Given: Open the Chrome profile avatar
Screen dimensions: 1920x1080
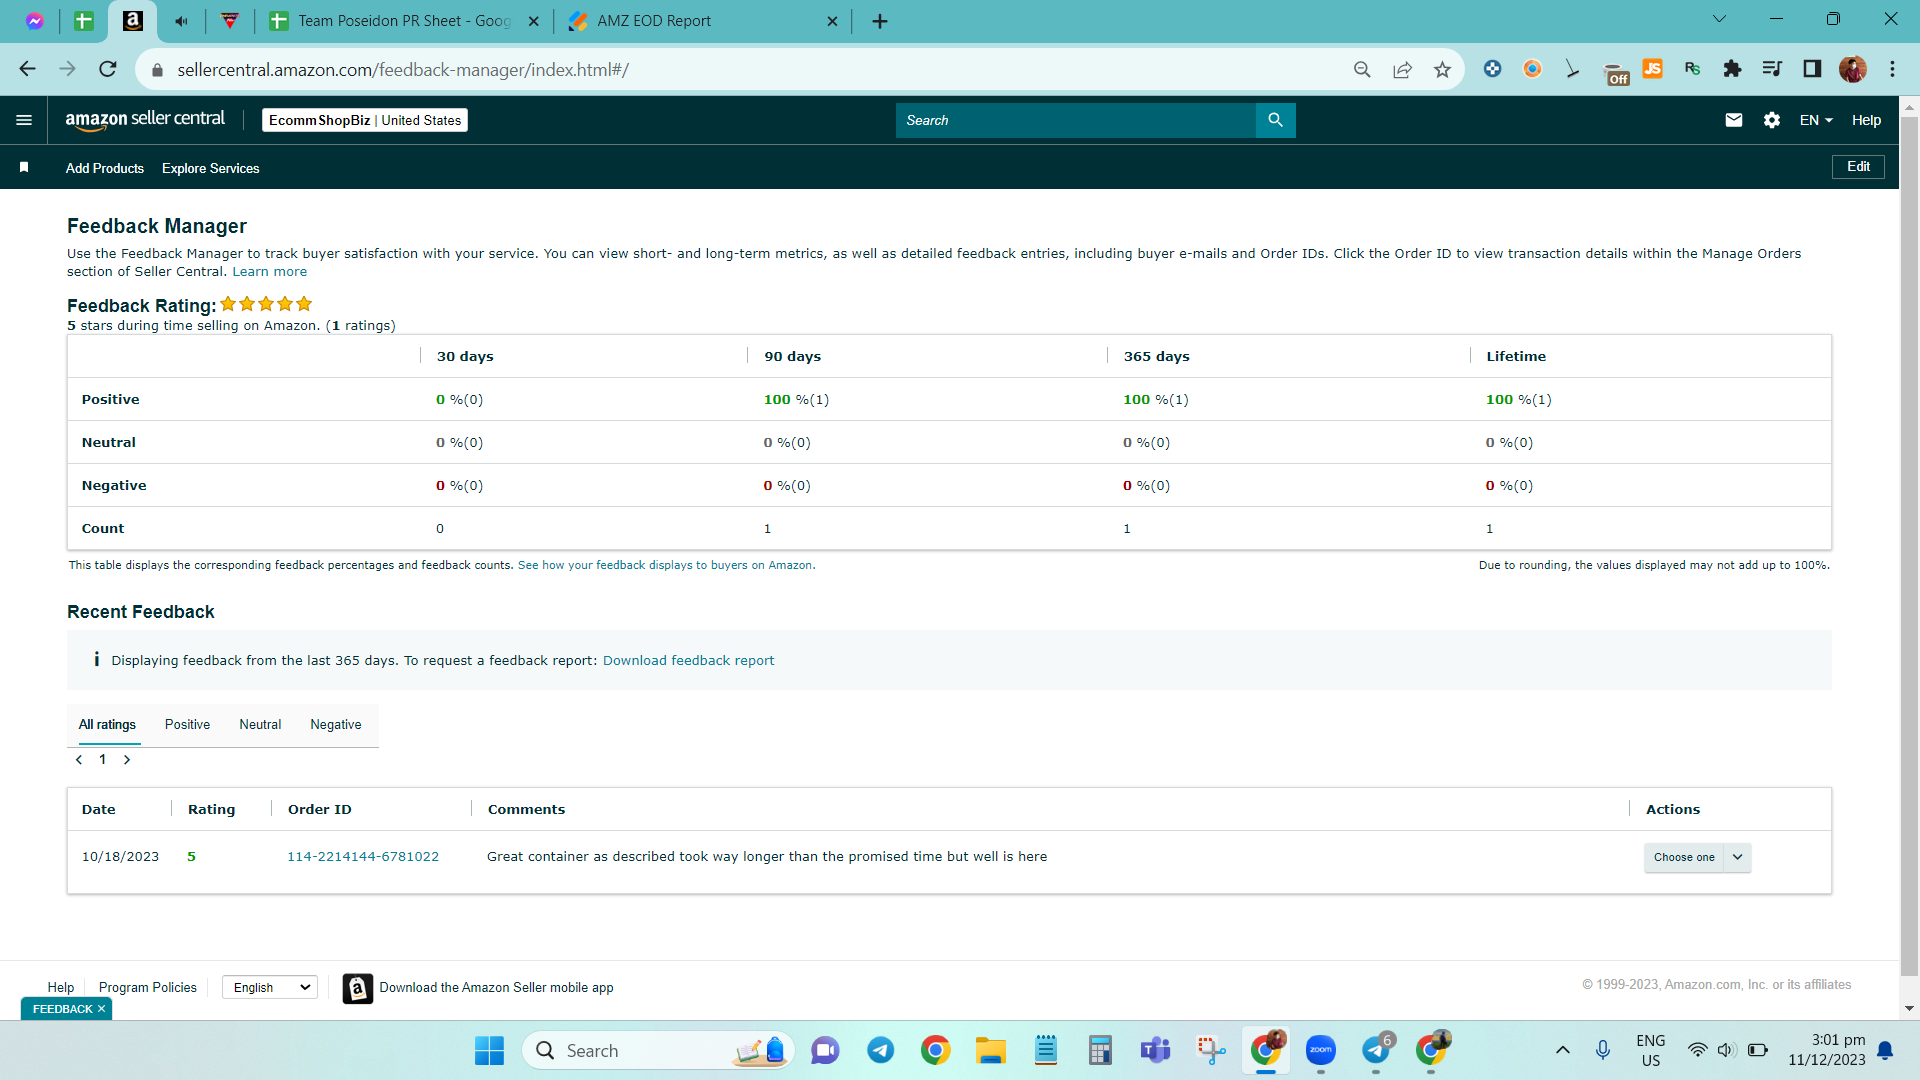Looking at the screenshot, I should click(x=1852, y=69).
